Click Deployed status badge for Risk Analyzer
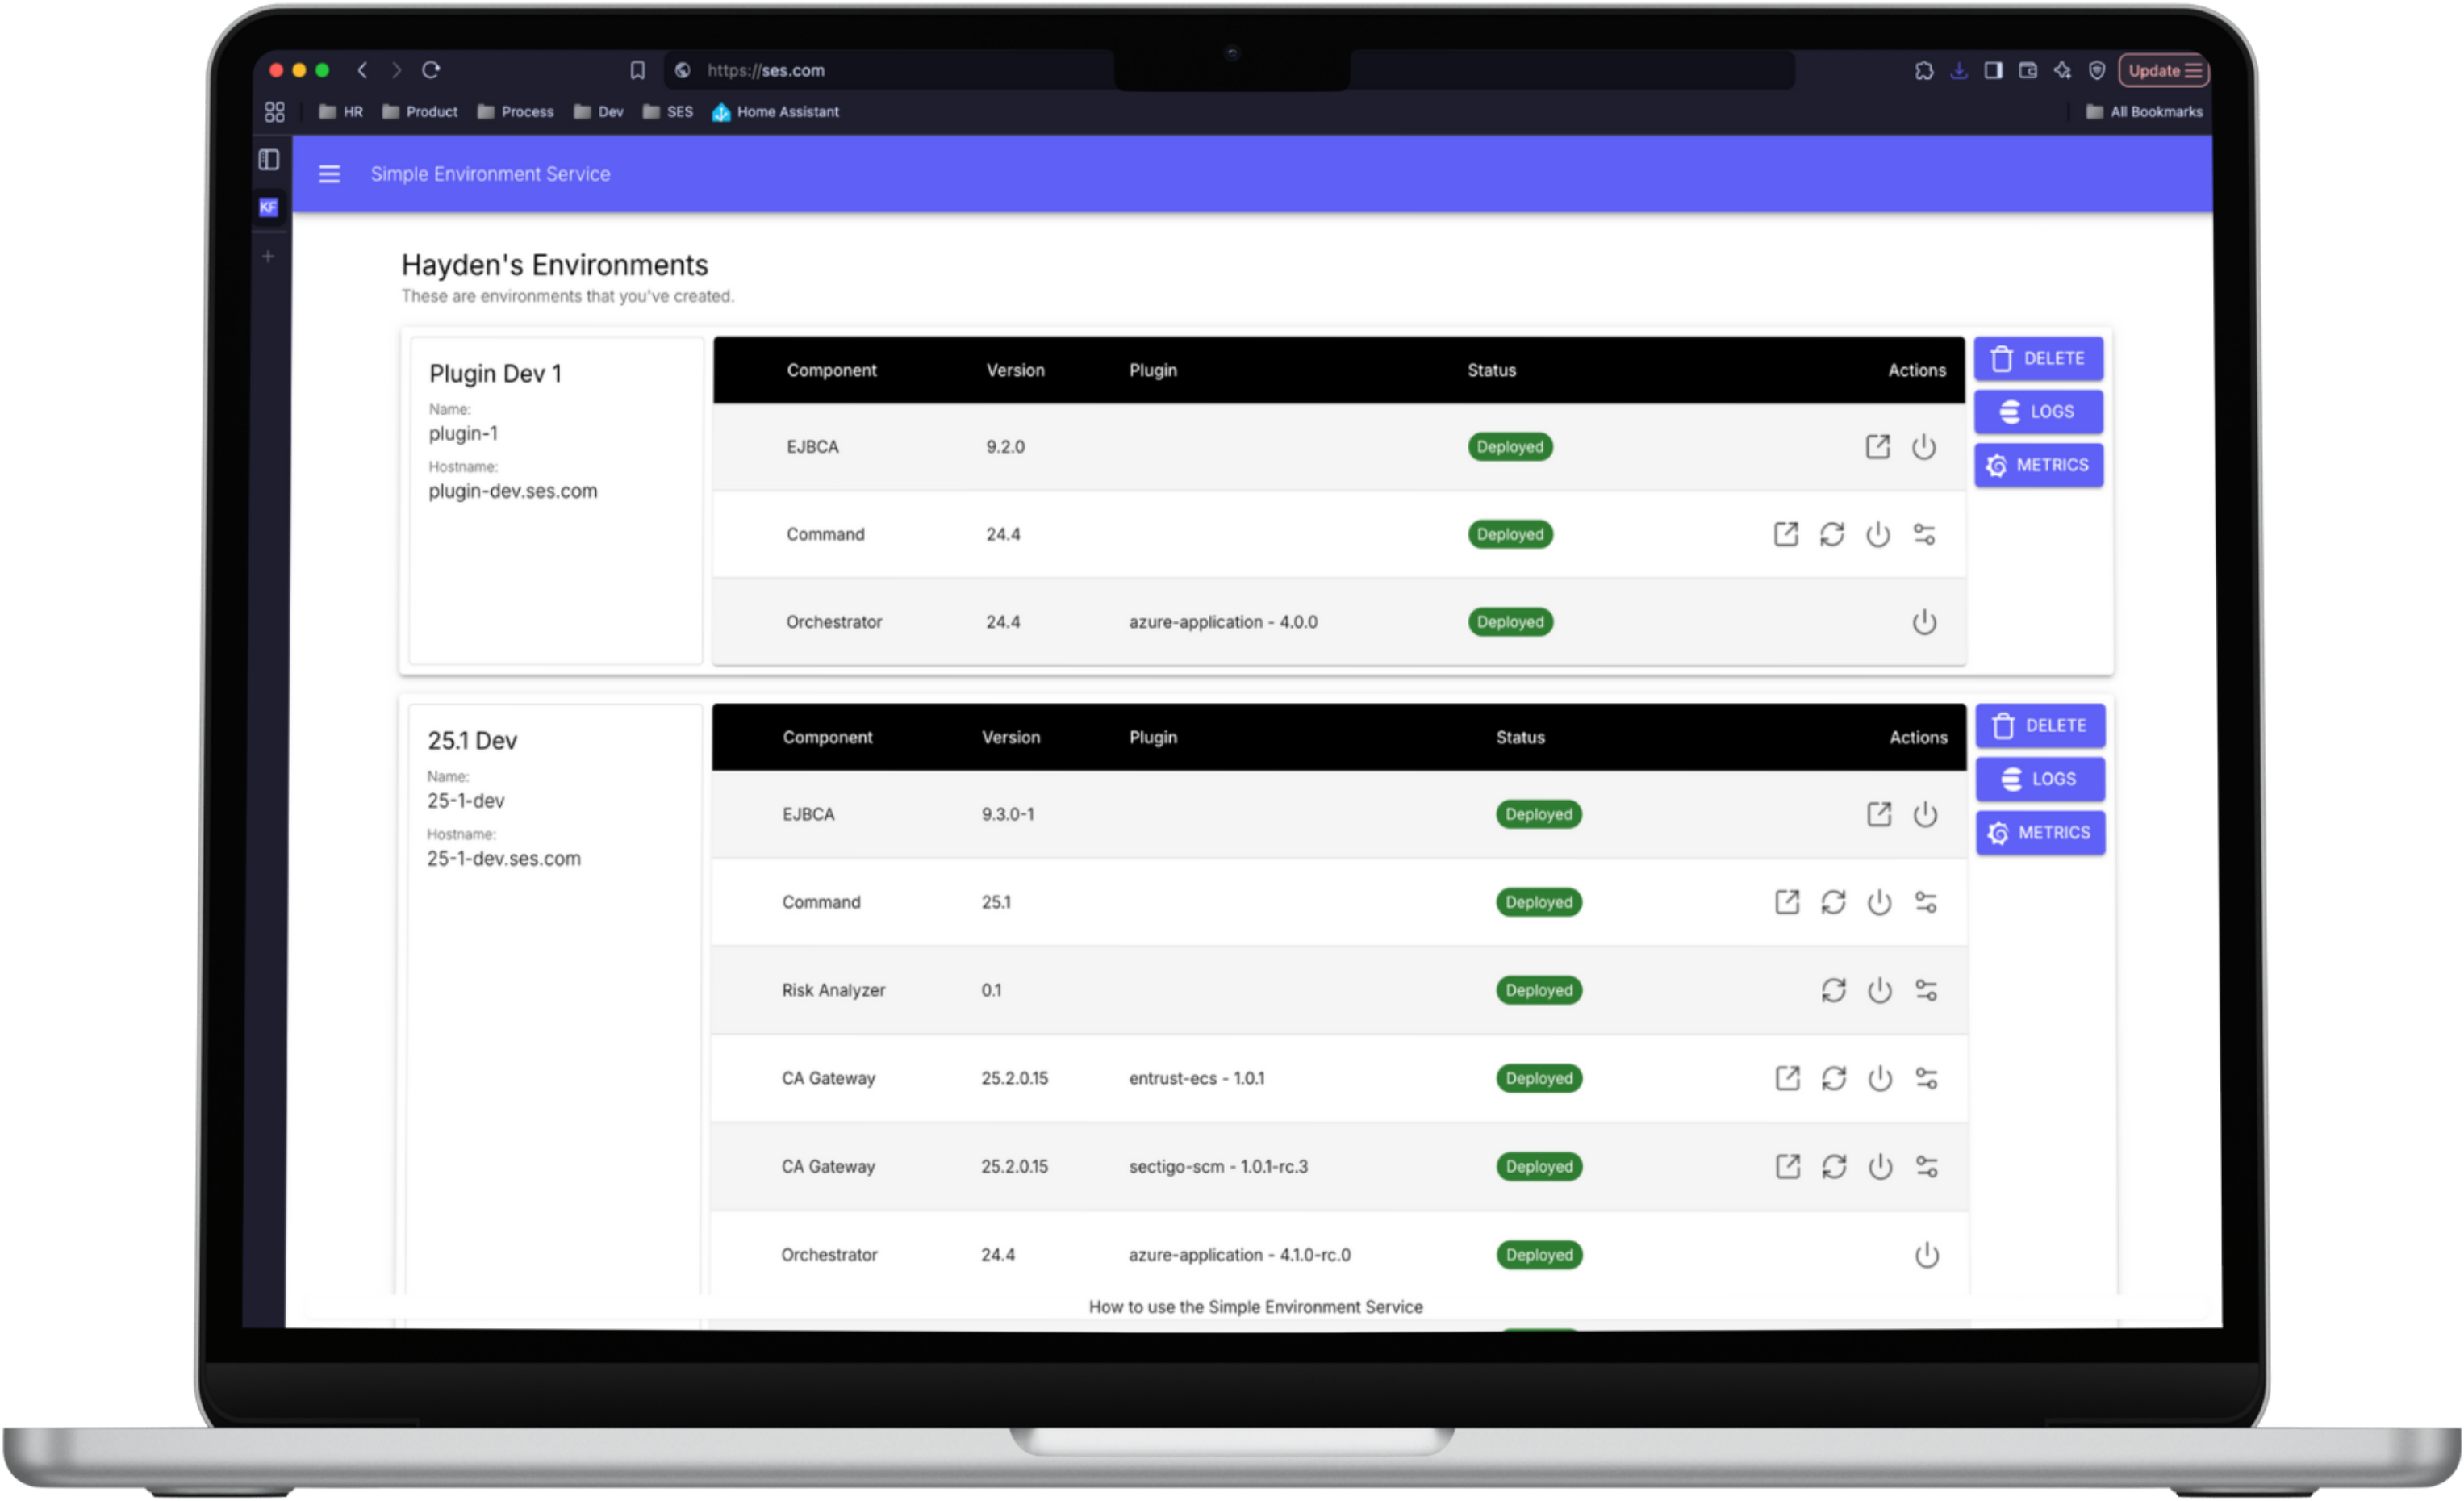Viewport: 2464px width, 1501px height. [x=1539, y=990]
